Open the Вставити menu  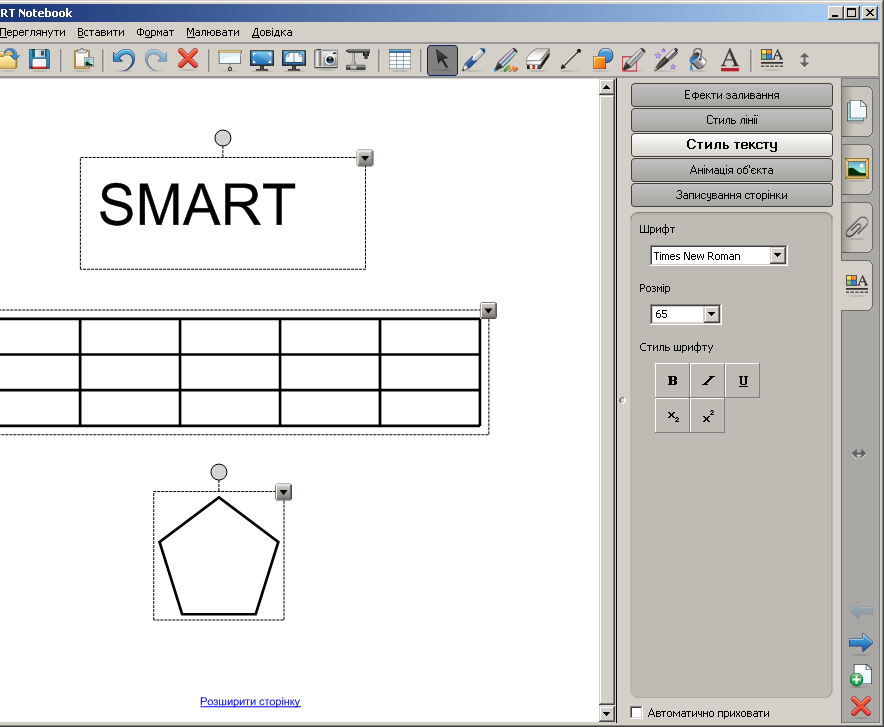(100, 32)
